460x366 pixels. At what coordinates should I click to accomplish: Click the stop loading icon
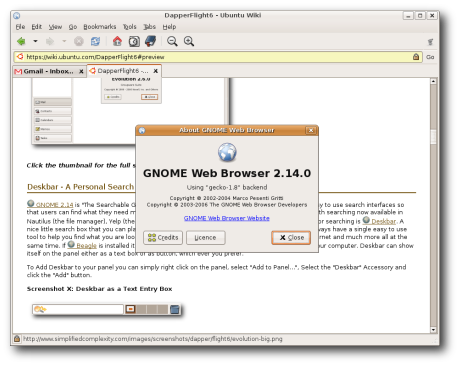[79, 41]
